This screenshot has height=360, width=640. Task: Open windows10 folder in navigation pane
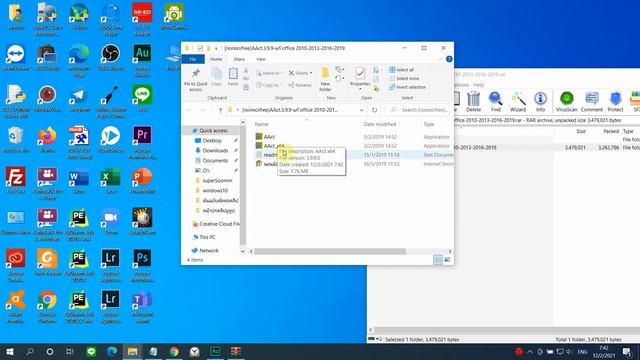[215, 191]
